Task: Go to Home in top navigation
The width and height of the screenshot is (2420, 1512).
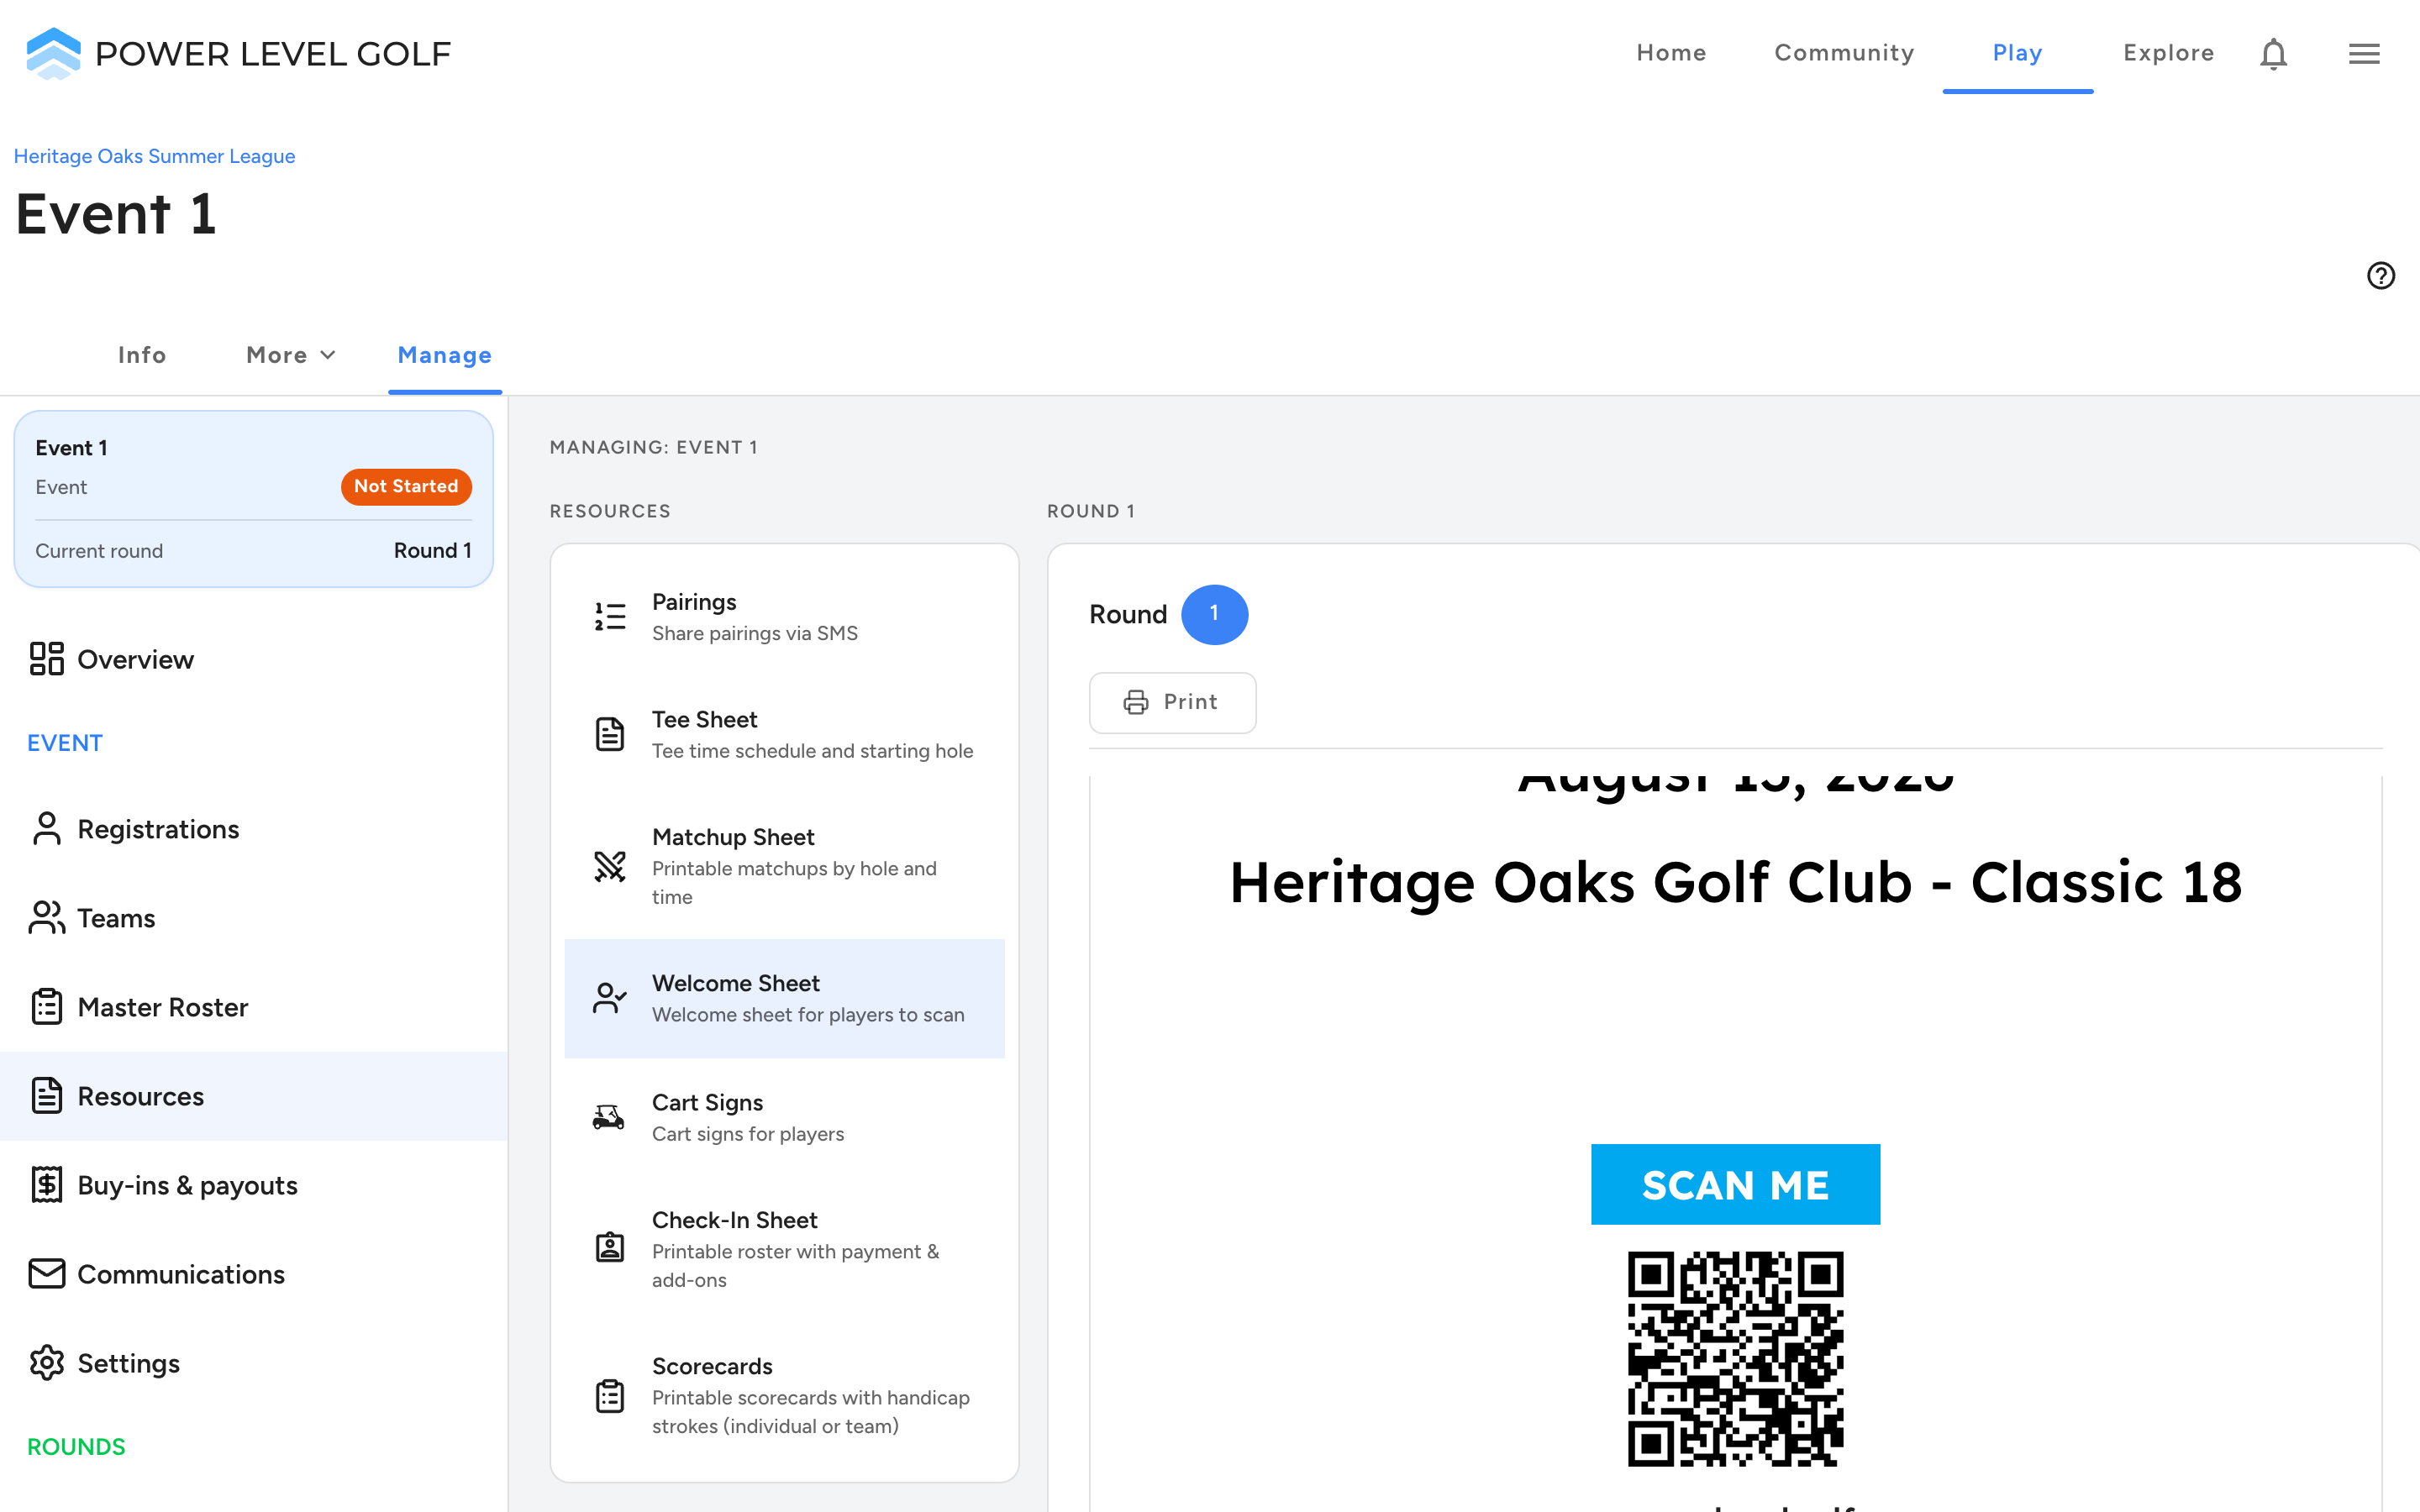Action: click(1671, 53)
